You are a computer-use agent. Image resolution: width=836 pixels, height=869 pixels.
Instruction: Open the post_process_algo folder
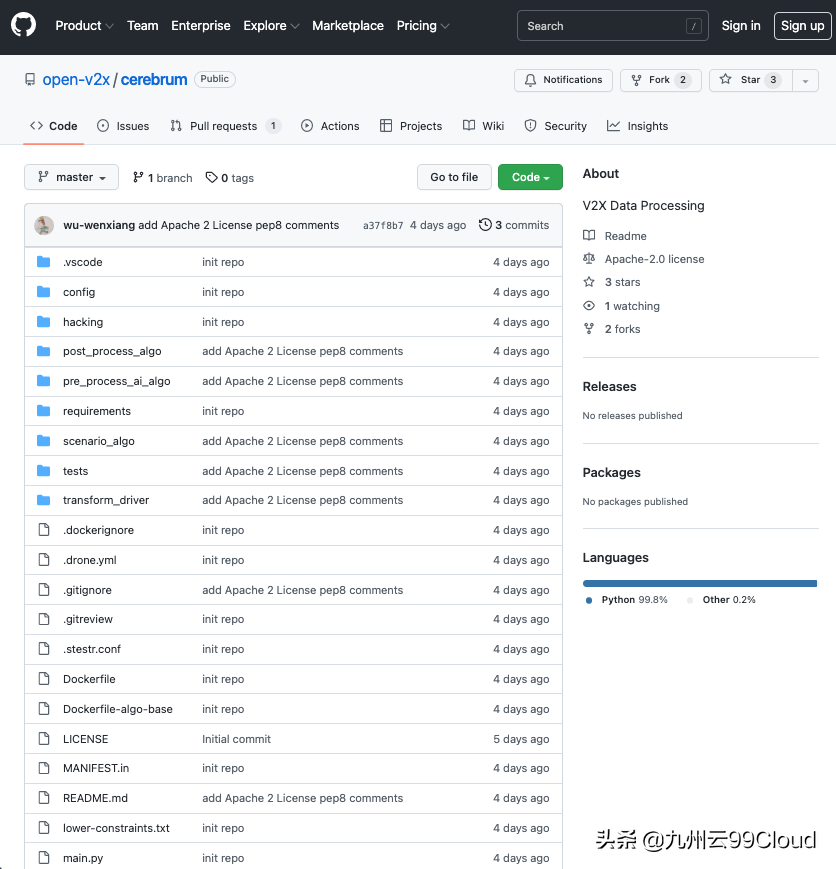point(112,351)
